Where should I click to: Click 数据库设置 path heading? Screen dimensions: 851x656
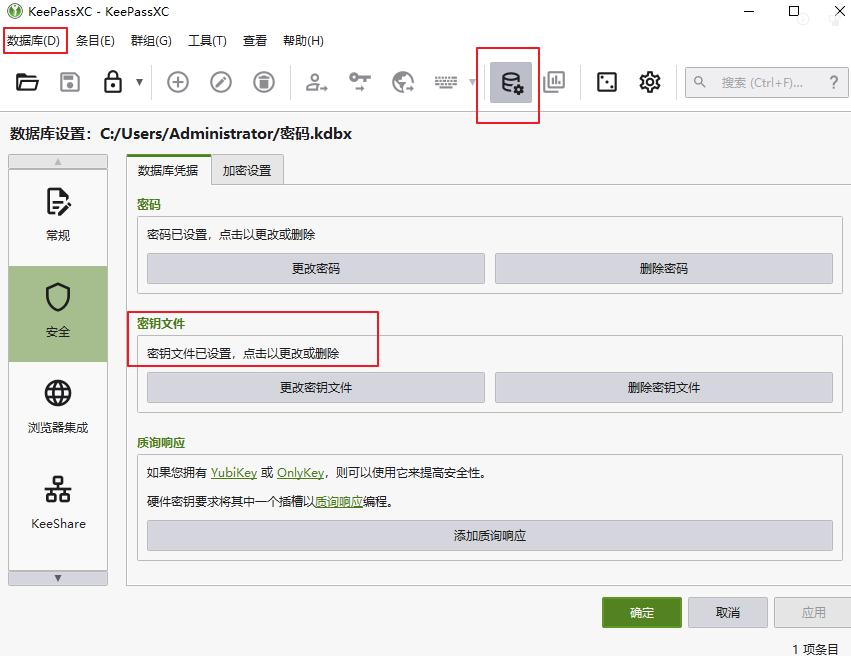181,133
